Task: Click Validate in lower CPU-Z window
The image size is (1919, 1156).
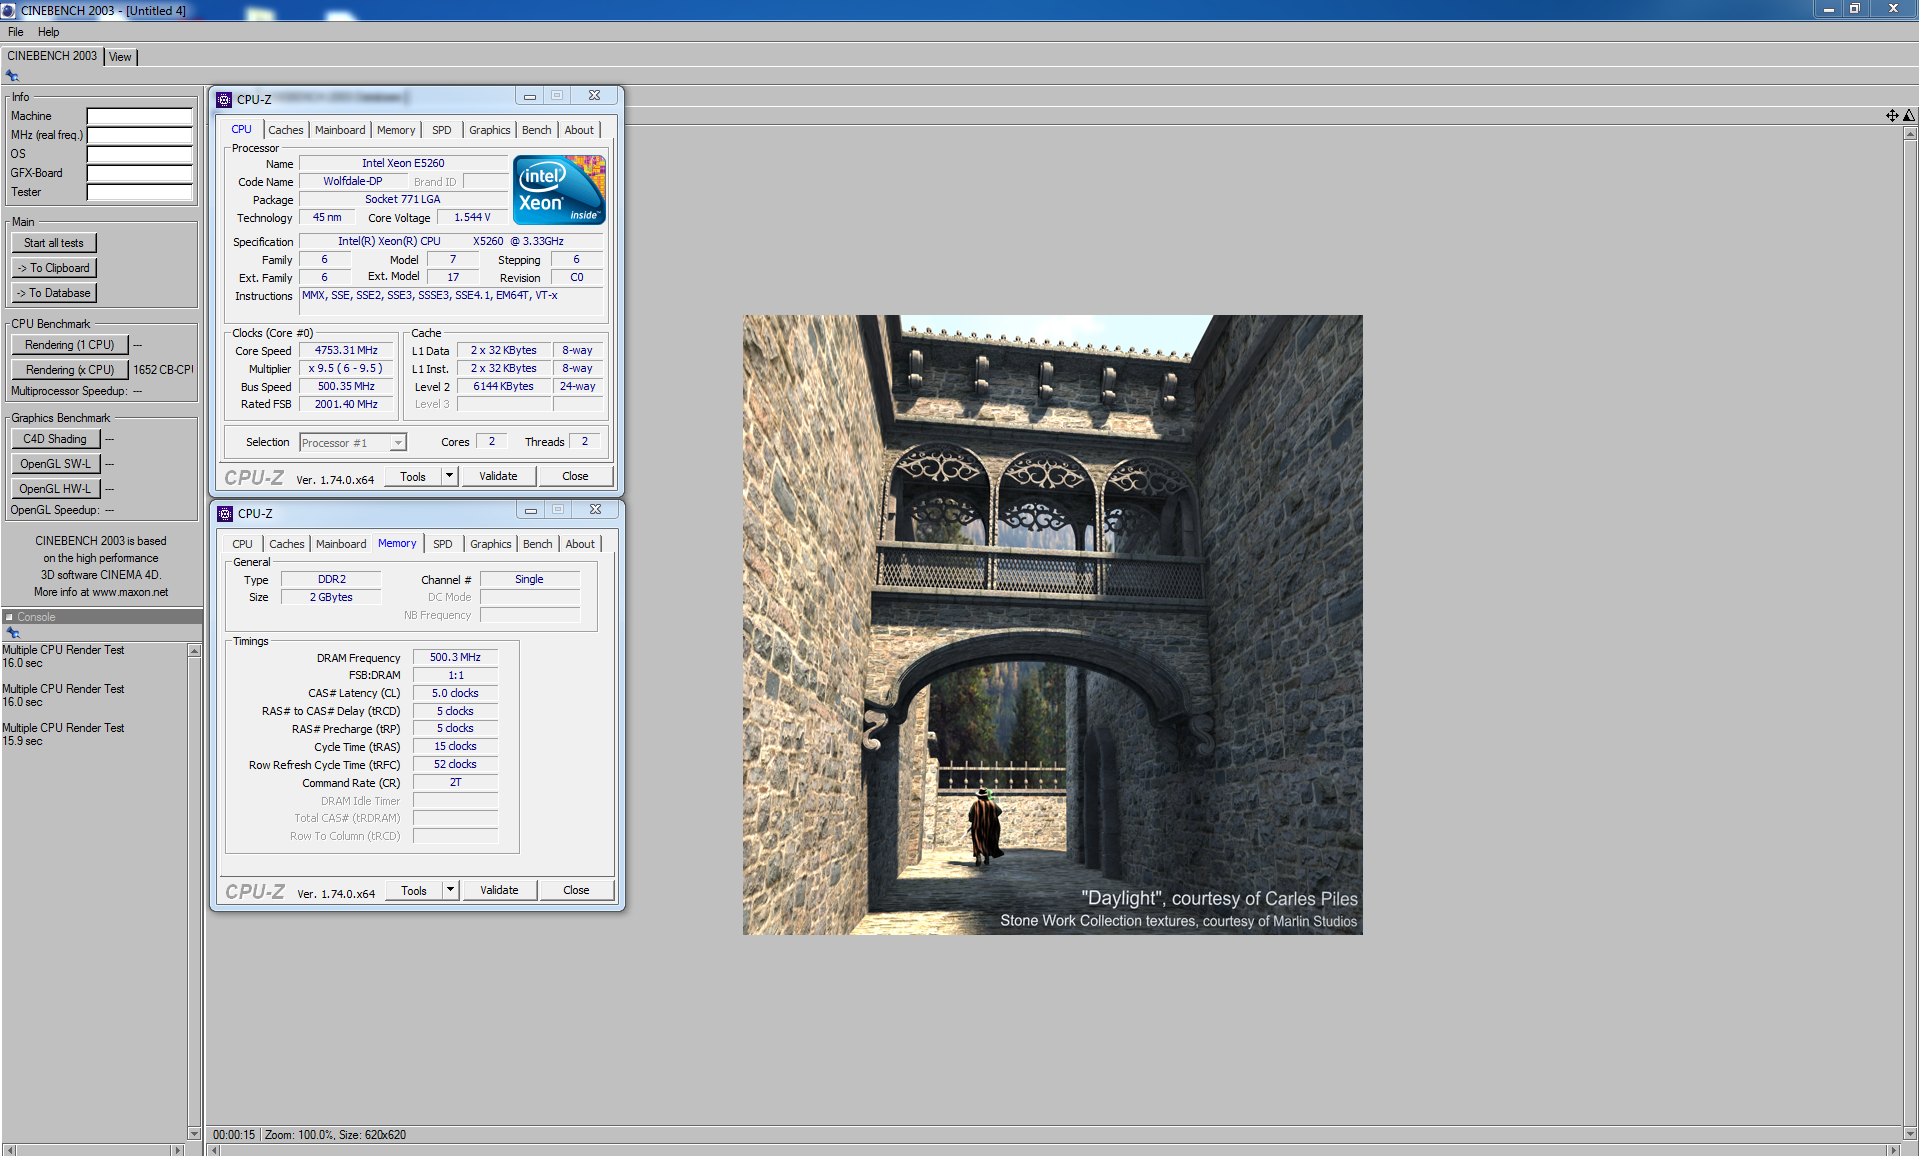Action: pyautogui.click(x=499, y=890)
